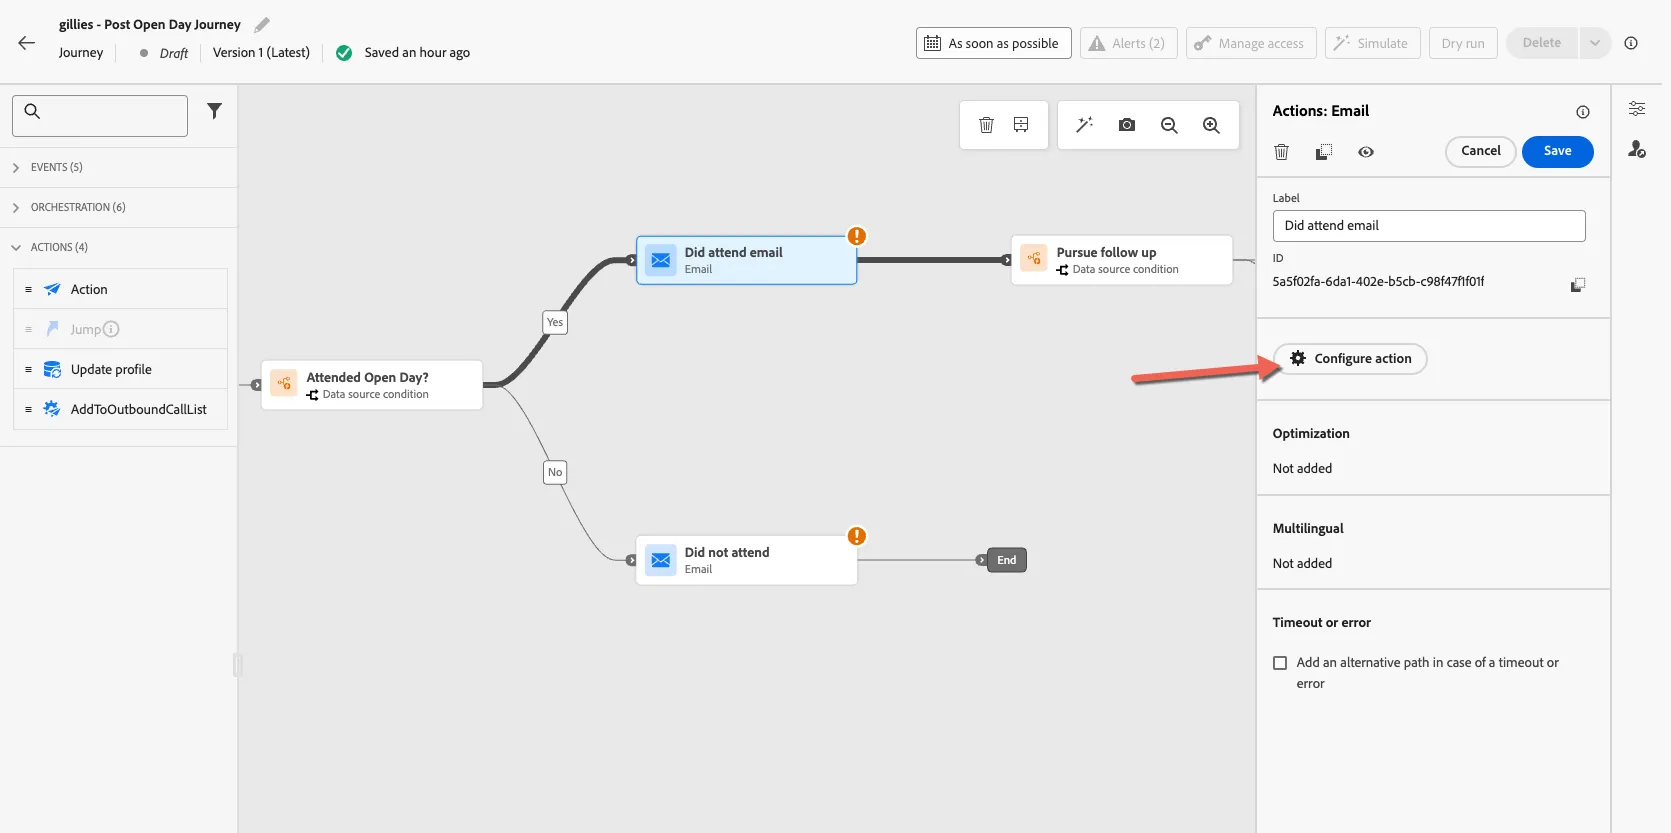Save the email action settings
This screenshot has width=1671, height=833.
(x=1557, y=151)
